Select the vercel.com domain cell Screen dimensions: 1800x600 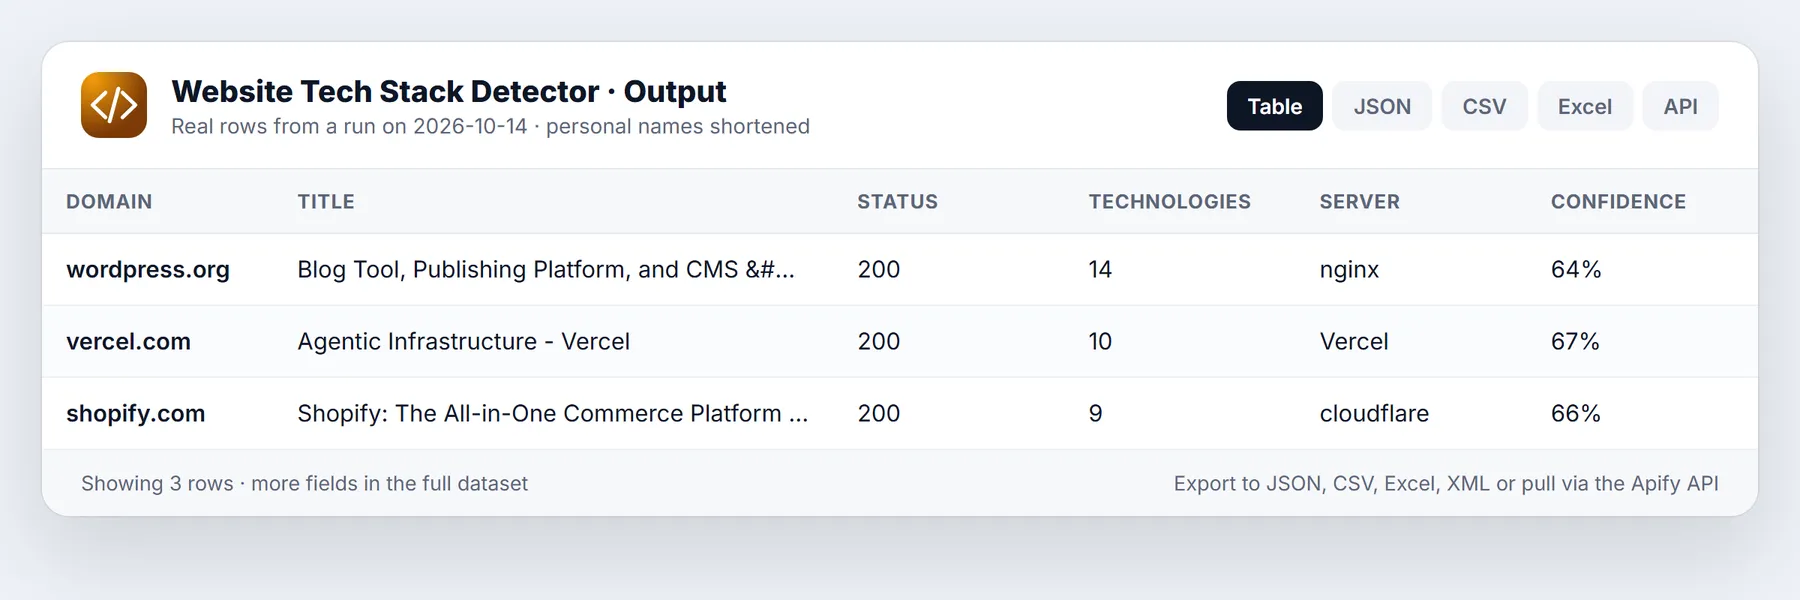click(x=128, y=341)
